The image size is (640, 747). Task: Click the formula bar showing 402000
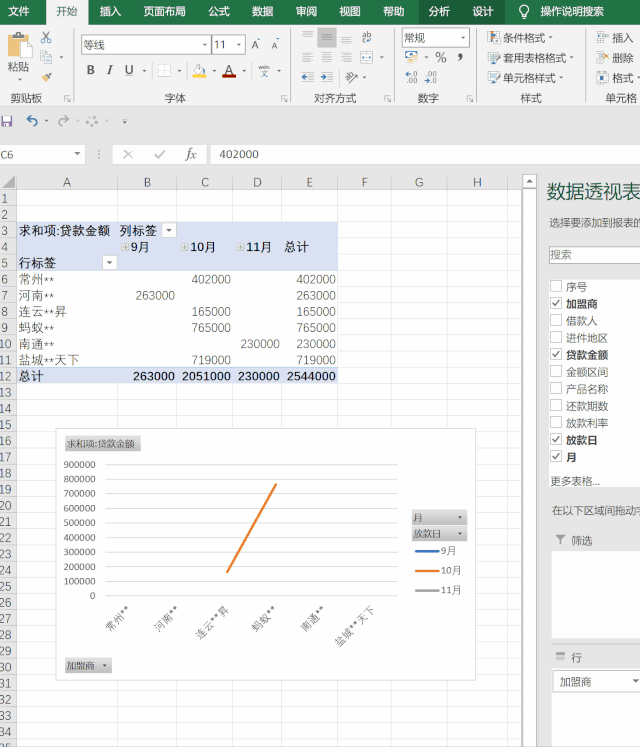[425, 154]
